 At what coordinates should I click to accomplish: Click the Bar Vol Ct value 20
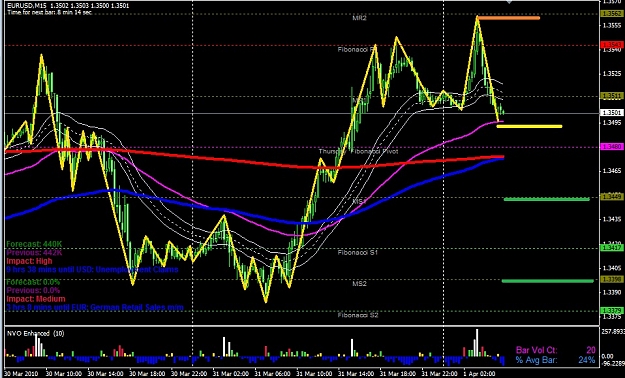pyautogui.click(x=591, y=350)
